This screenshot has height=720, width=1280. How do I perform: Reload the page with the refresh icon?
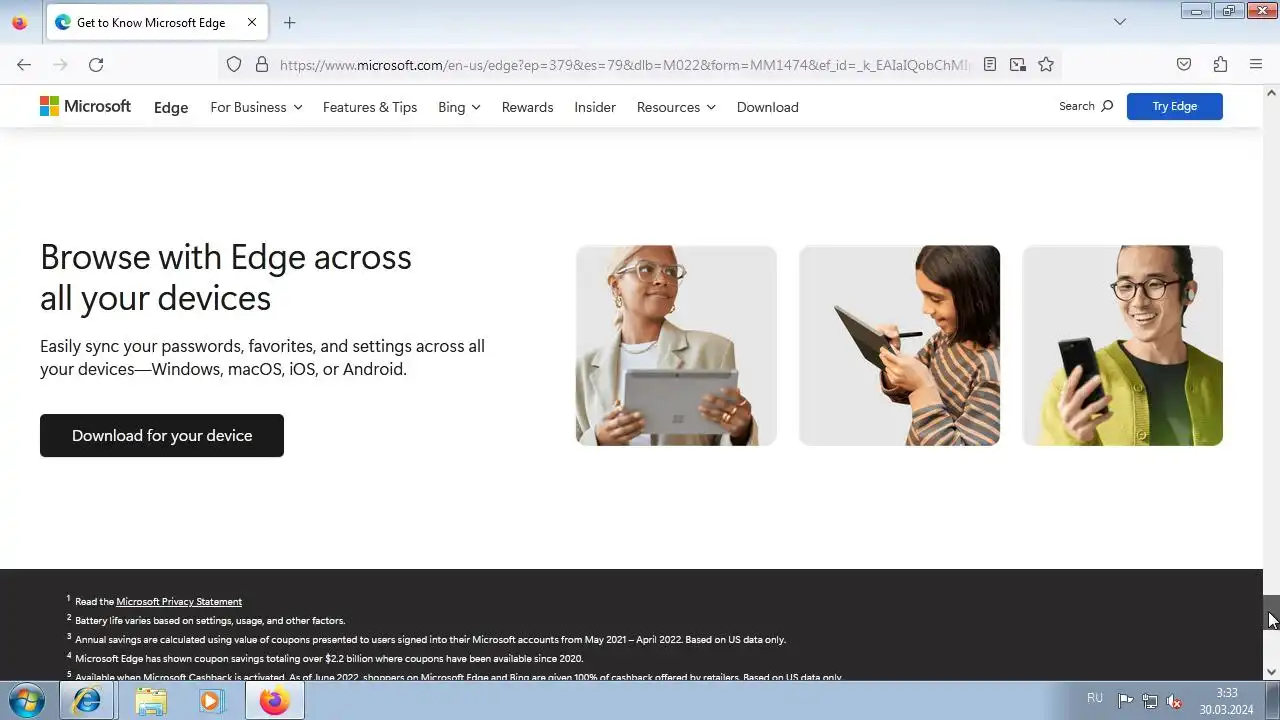click(x=96, y=64)
